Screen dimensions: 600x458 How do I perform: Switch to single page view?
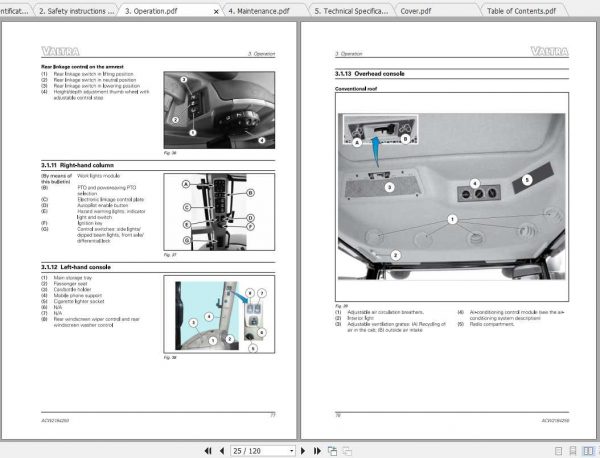pyautogui.click(x=558, y=451)
